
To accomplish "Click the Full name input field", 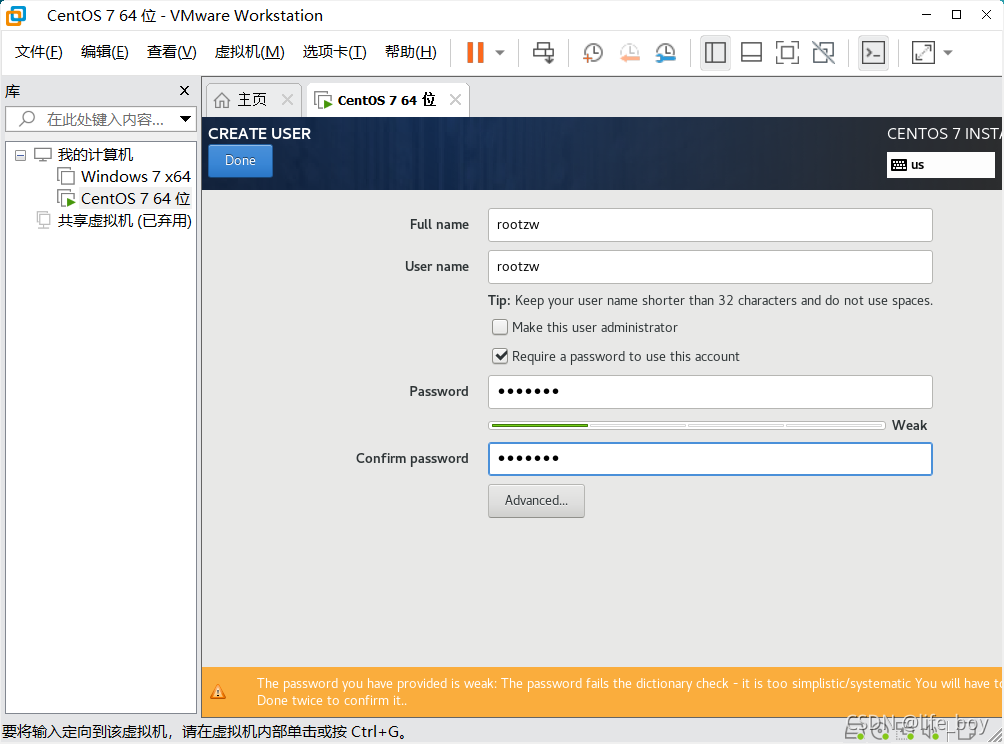I will (x=709, y=225).
